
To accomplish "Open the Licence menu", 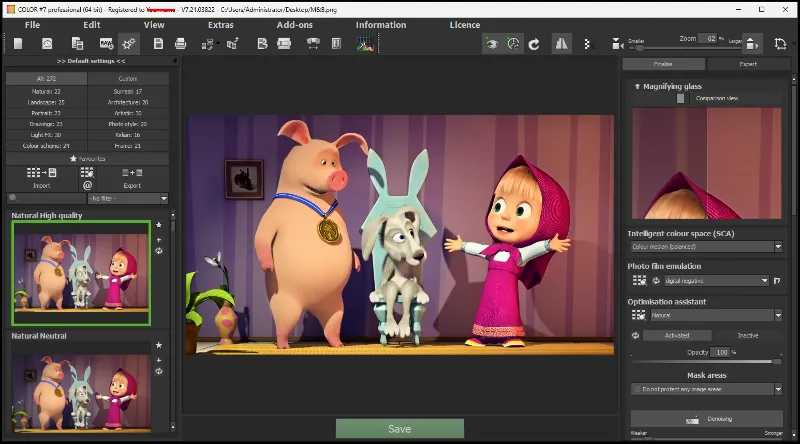I will coord(465,25).
